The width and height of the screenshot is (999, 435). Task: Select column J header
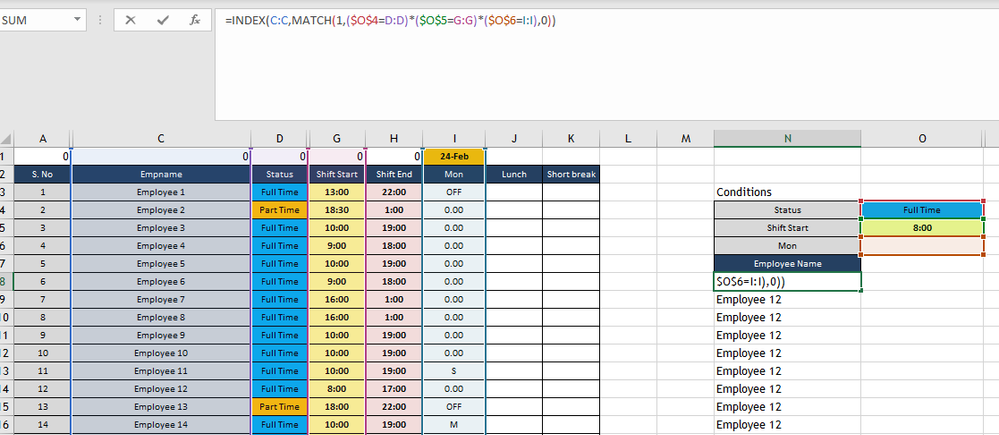coord(514,139)
